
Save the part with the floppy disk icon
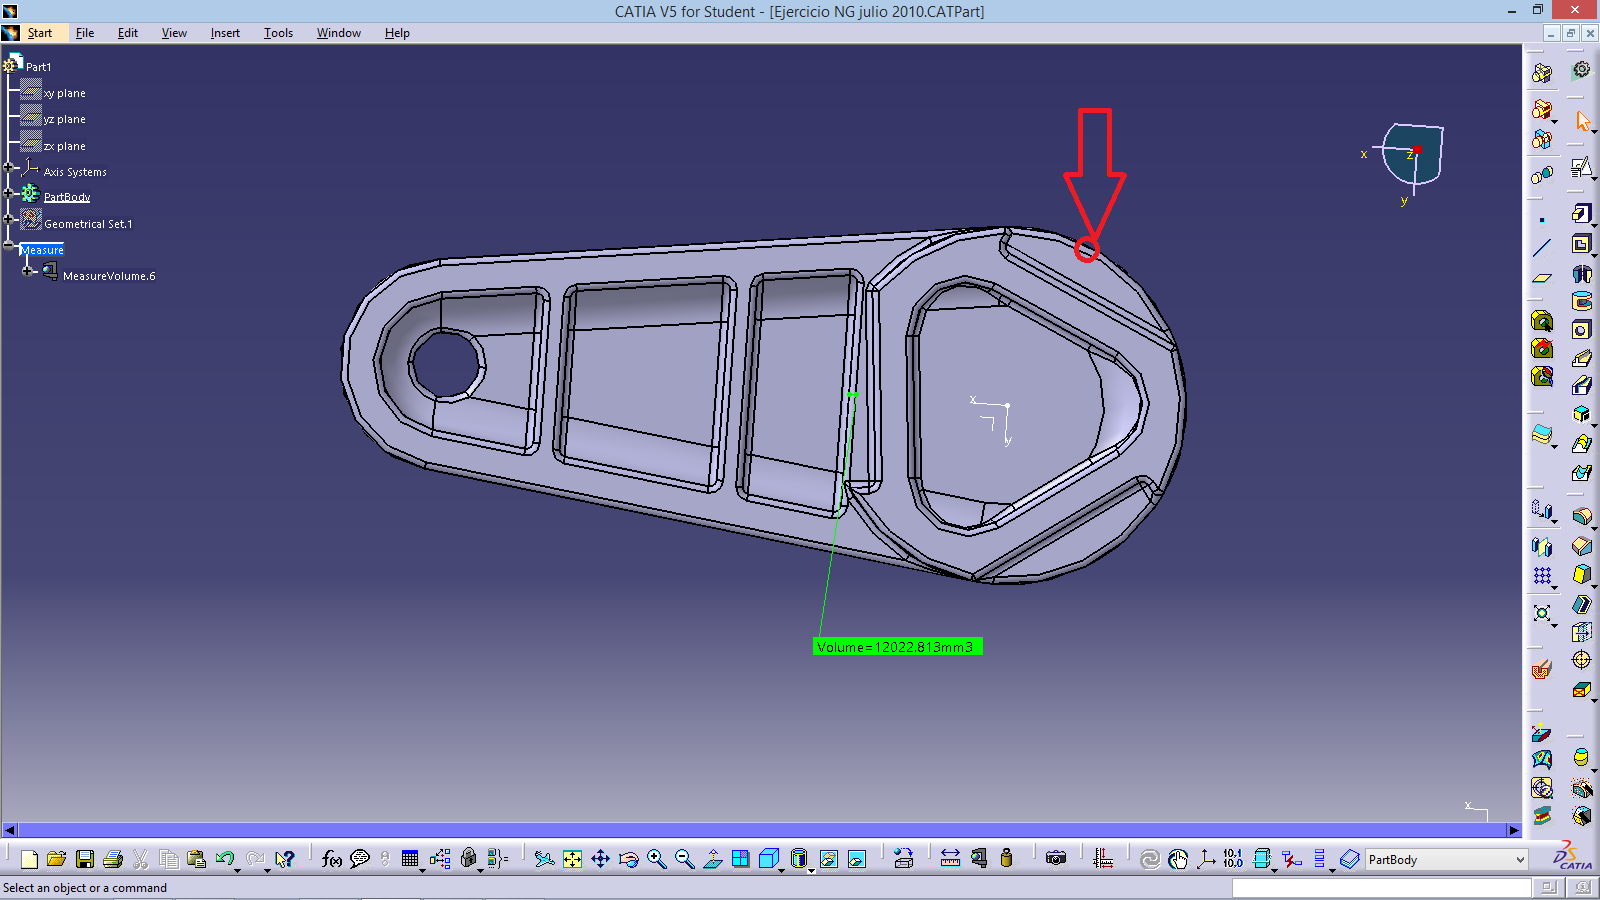click(x=85, y=859)
